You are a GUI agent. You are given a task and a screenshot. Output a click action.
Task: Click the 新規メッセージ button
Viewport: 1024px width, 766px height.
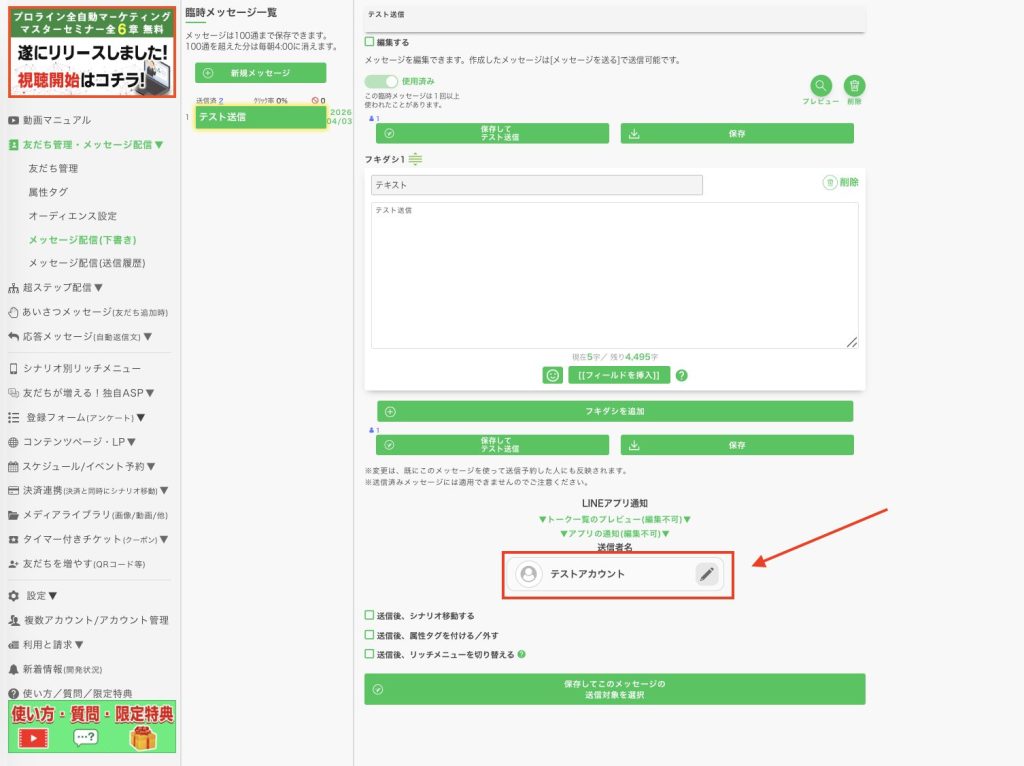pyautogui.click(x=260, y=73)
